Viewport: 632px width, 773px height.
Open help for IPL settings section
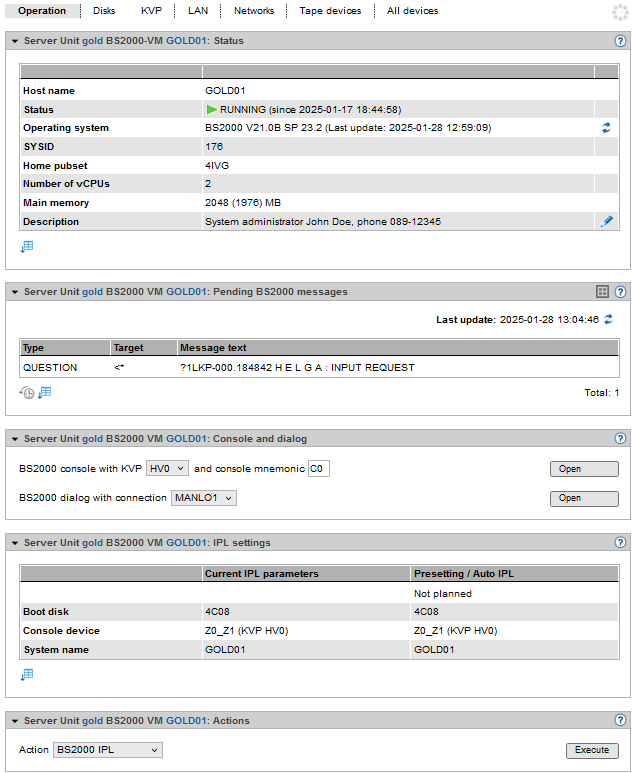coord(620,543)
